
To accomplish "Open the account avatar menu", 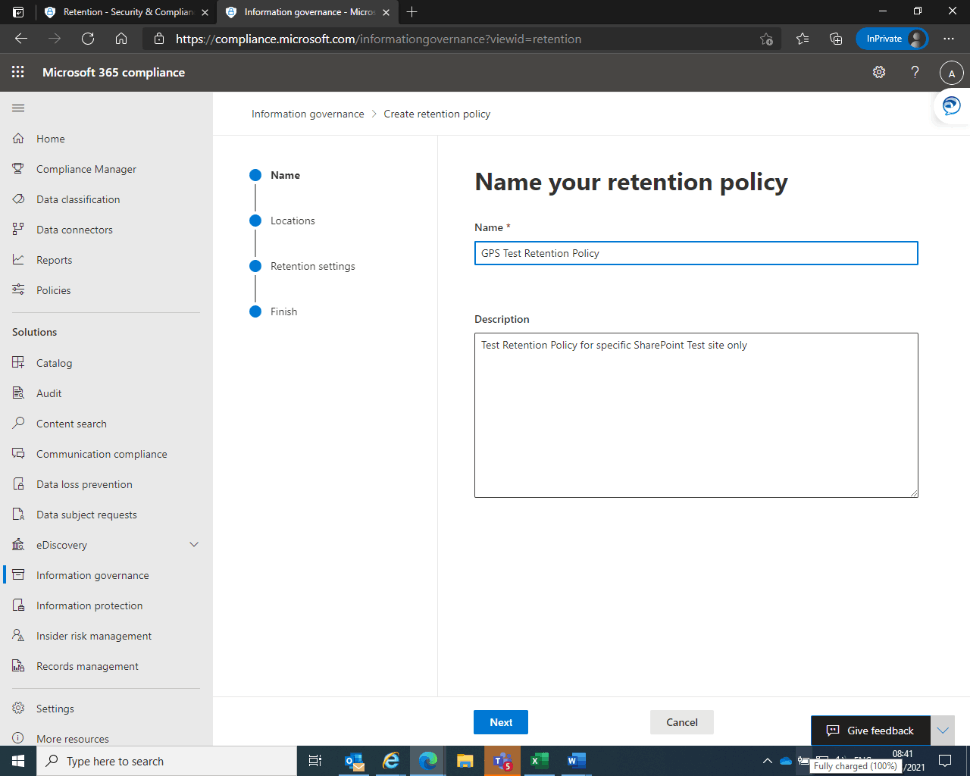I will [951, 73].
